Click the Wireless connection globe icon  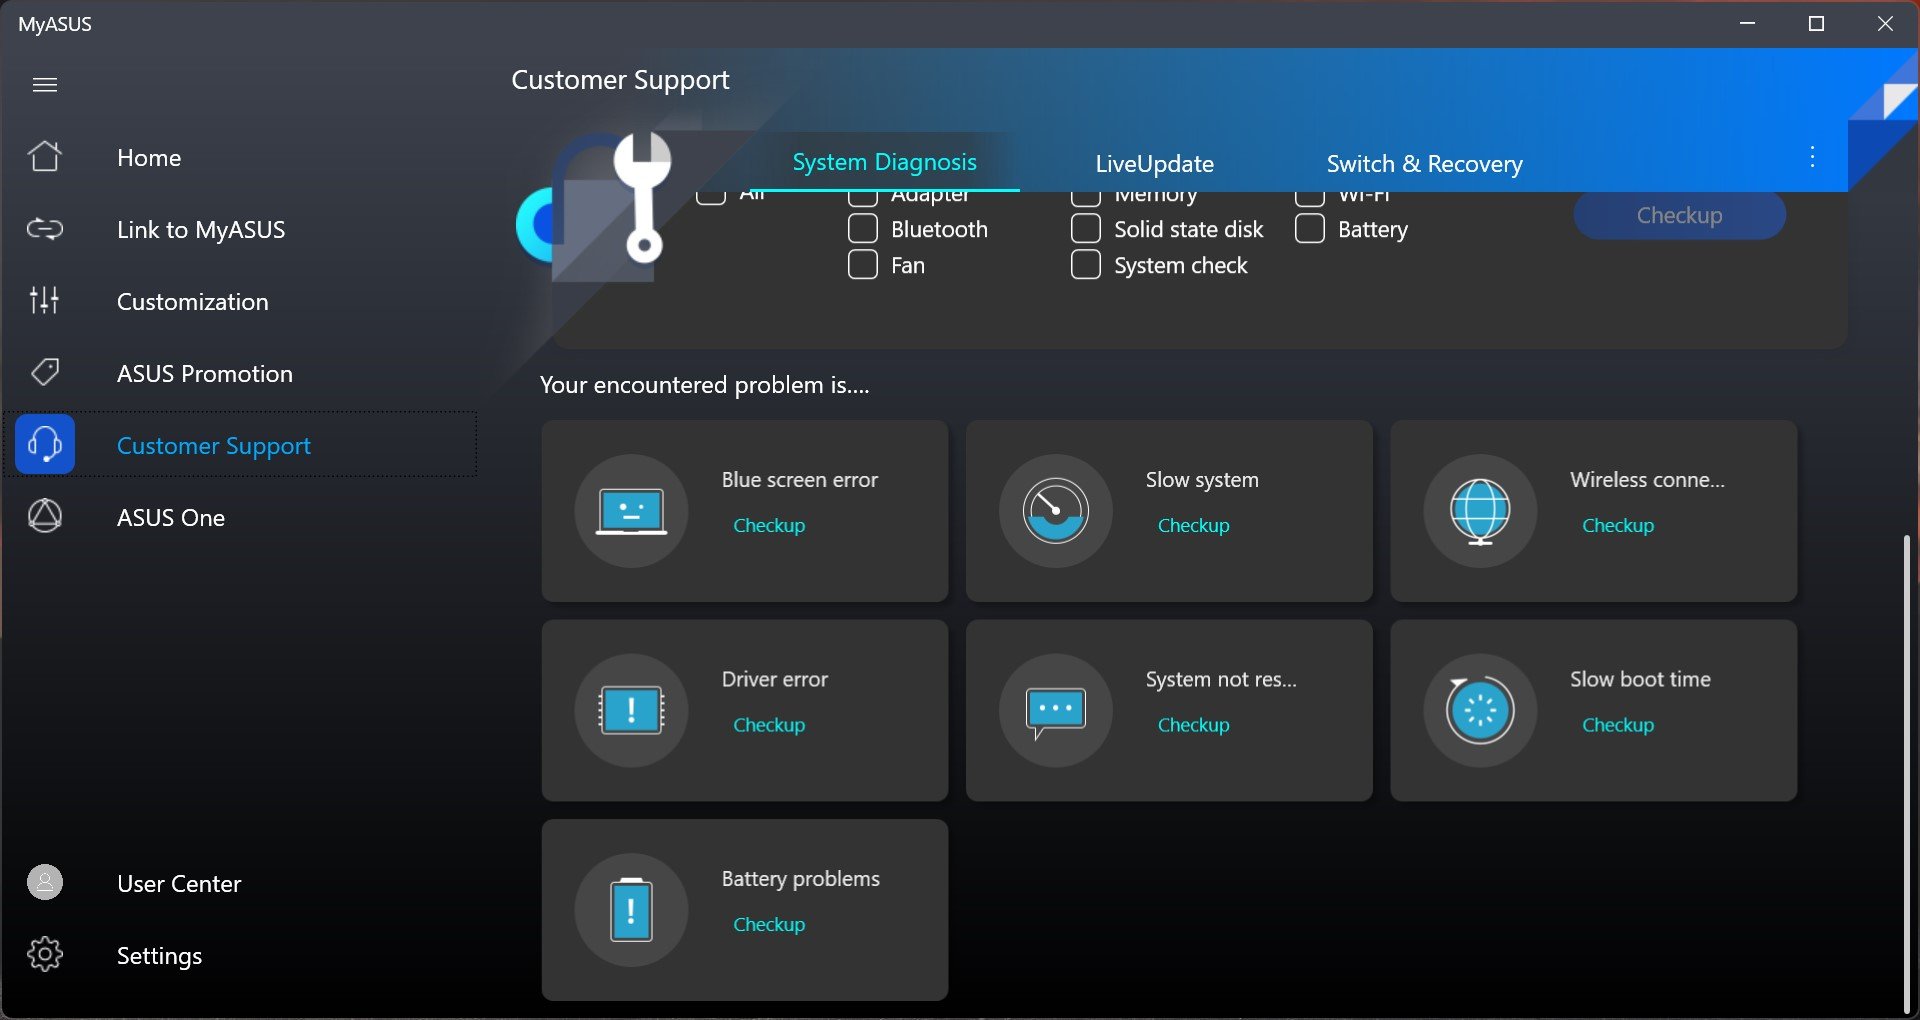pyautogui.click(x=1480, y=511)
